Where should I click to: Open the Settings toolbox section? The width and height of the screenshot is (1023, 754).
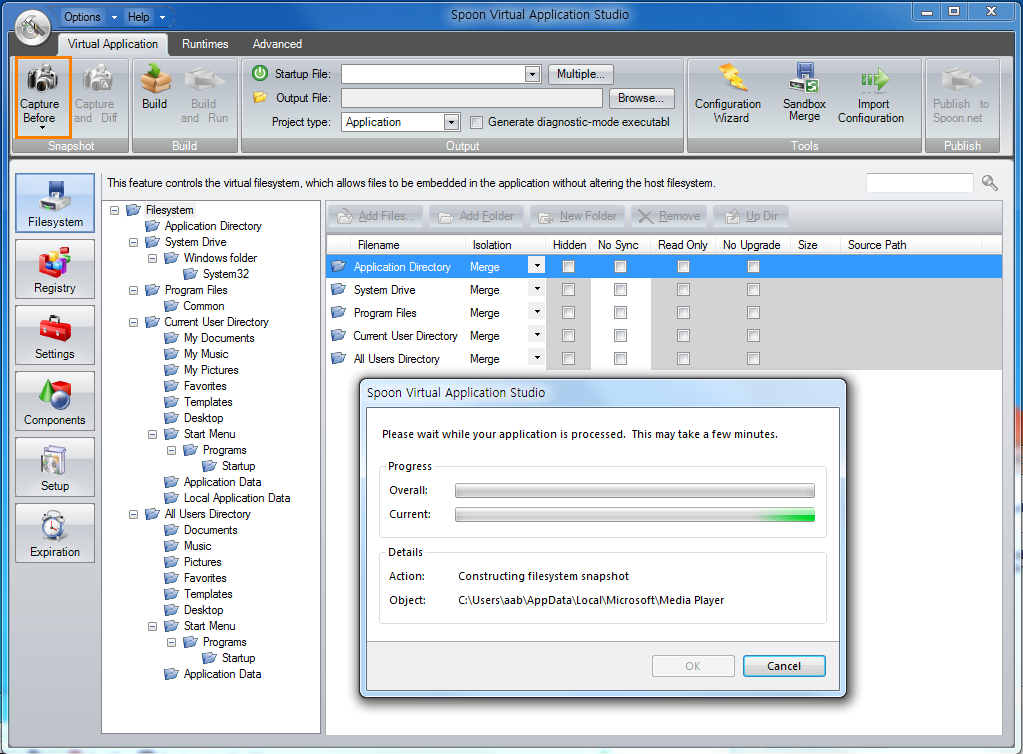pos(55,335)
